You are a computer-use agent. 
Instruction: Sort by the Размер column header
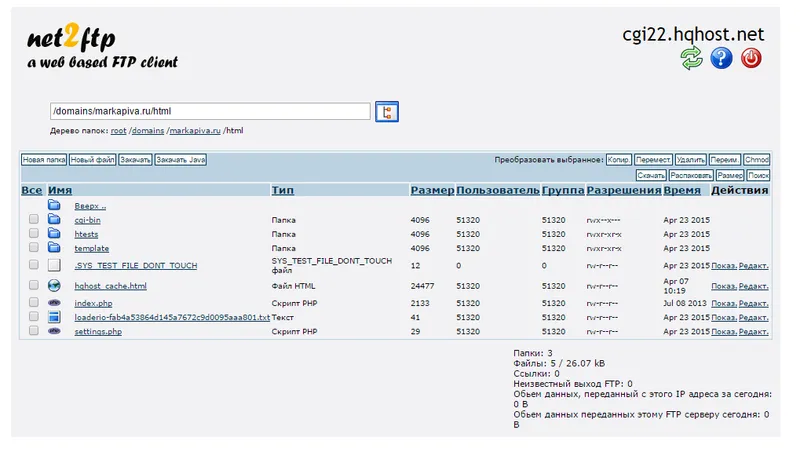click(x=432, y=190)
